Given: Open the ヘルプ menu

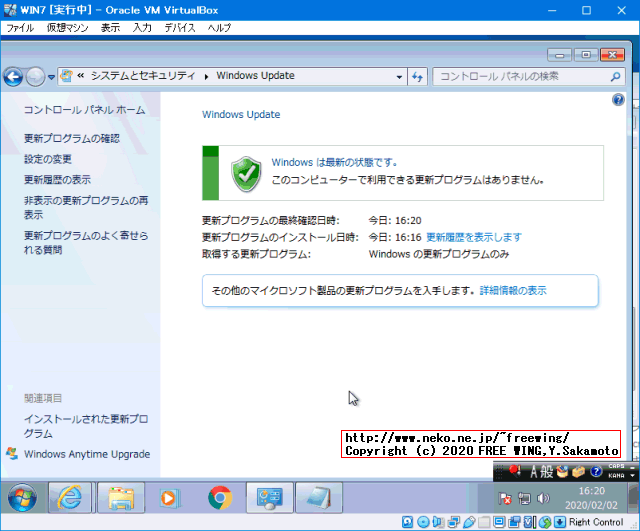Looking at the screenshot, I should coord(219,28).
